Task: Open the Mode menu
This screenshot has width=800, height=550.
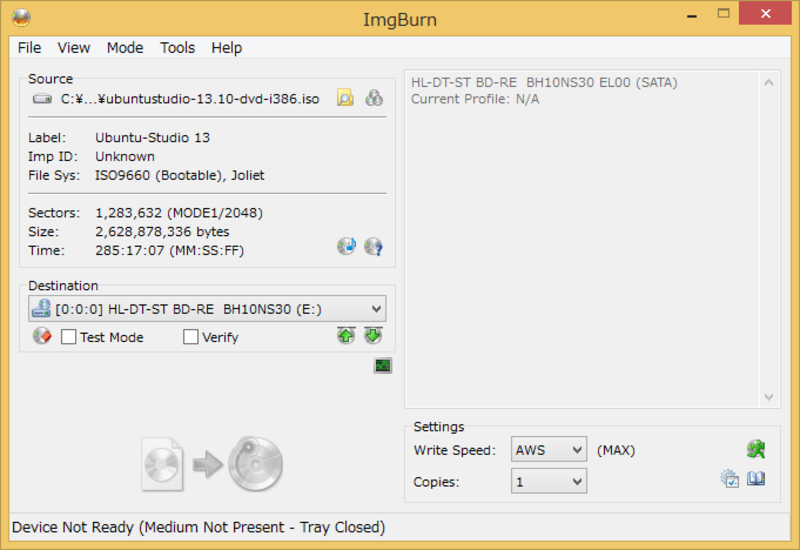Action: pos(125,48)
